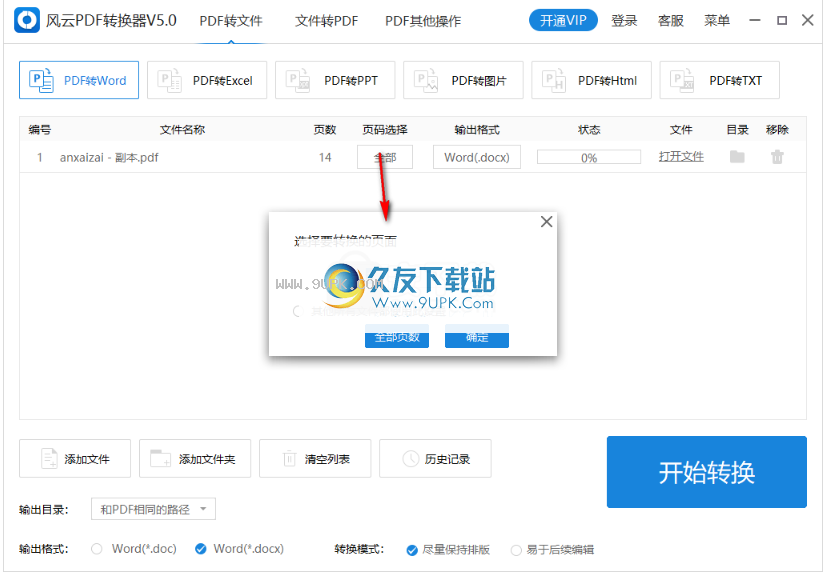Remove anxaizai file using trash icon
The width and height of the screenshot is (824, 573).
pyautogui.click(x=777, y=157)
